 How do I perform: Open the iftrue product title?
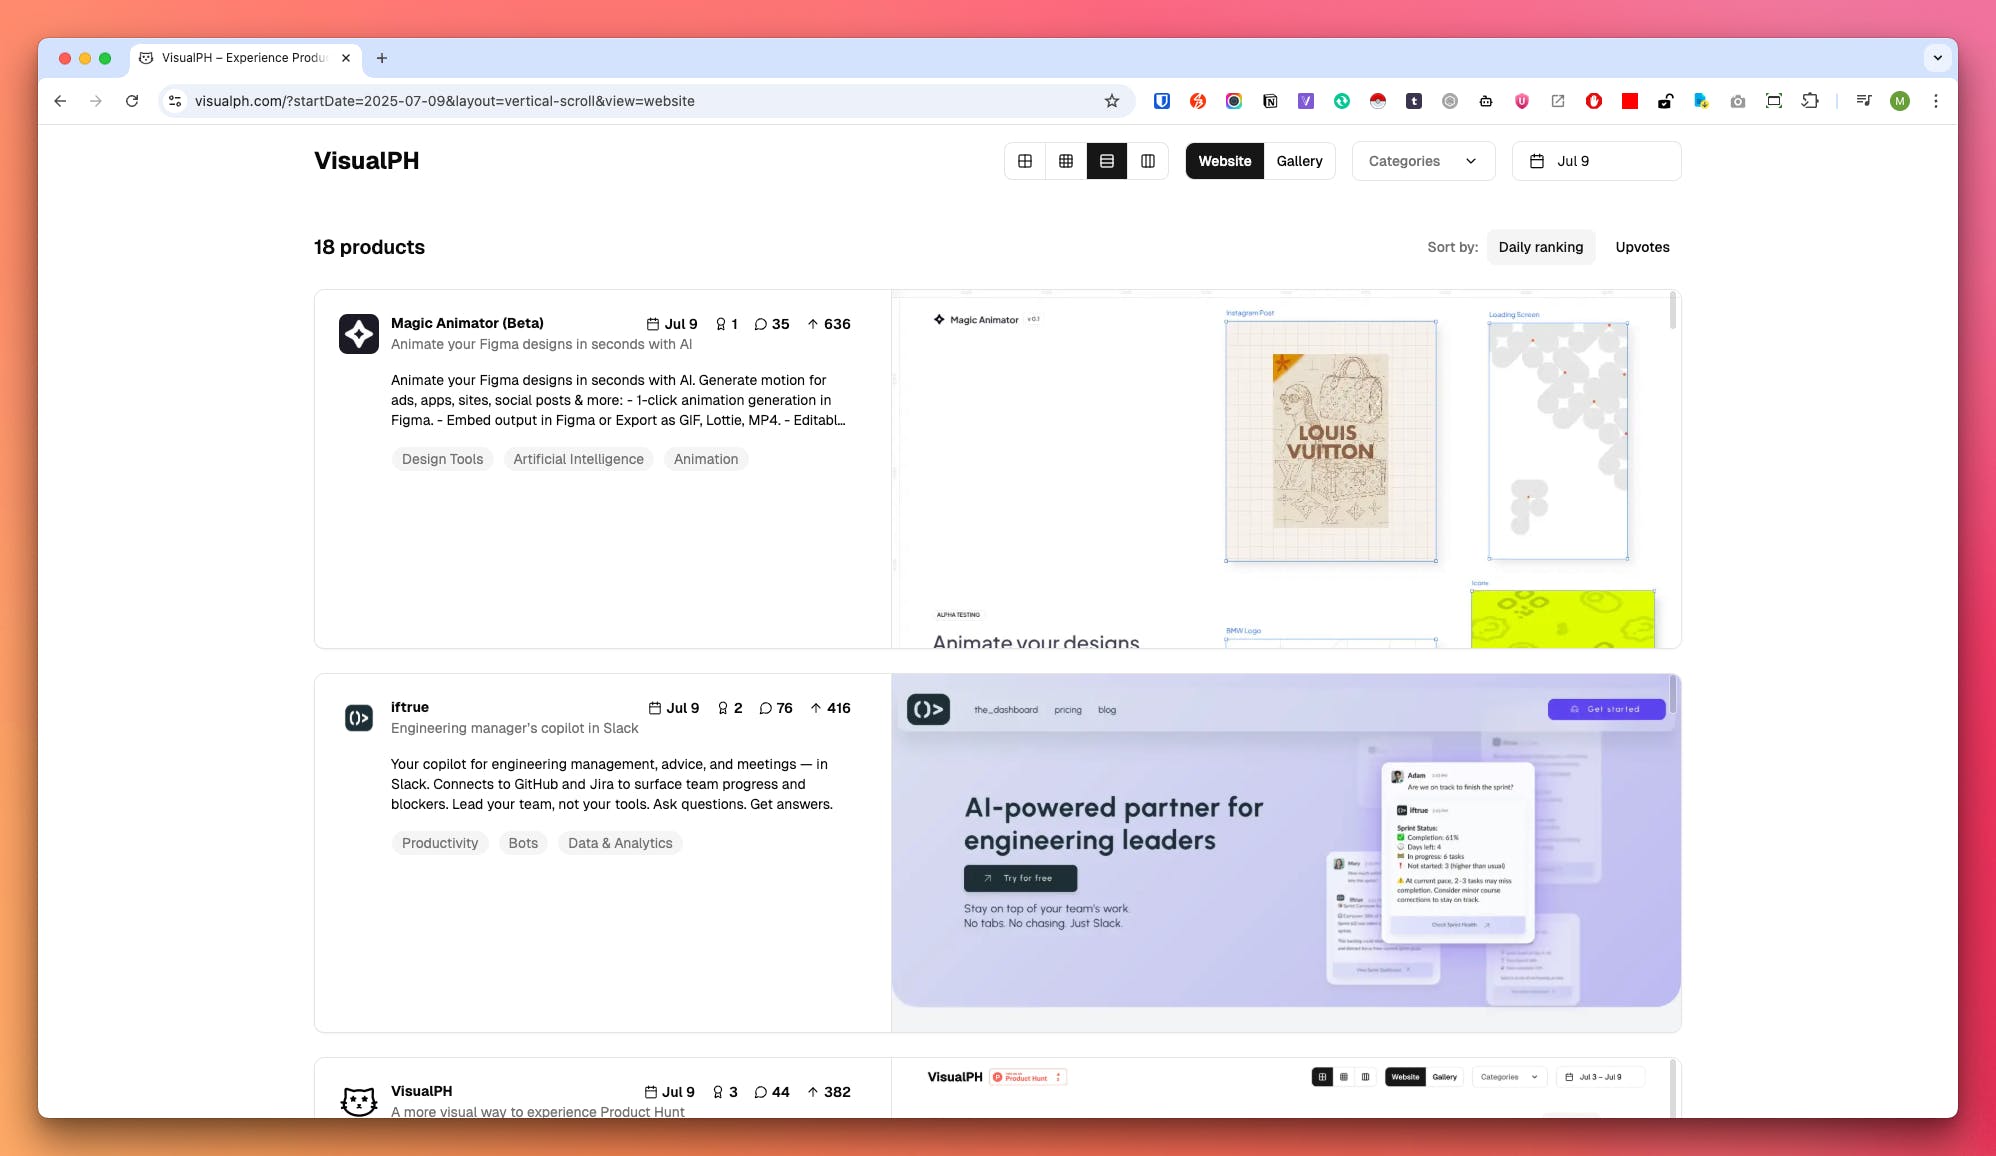pos(410,707)
